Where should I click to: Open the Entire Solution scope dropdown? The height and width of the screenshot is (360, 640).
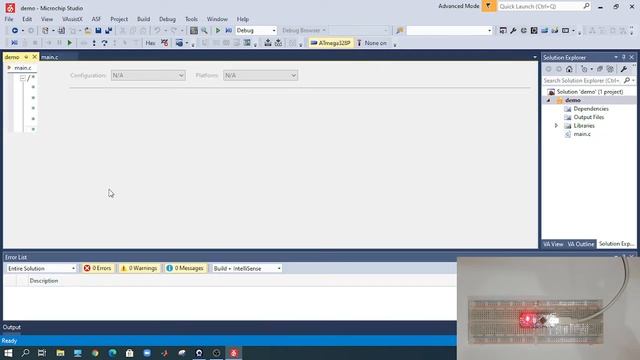coord(41,269)
